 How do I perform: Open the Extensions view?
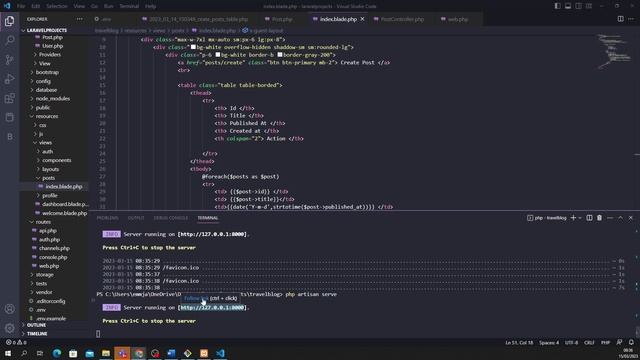pos(9,98)
